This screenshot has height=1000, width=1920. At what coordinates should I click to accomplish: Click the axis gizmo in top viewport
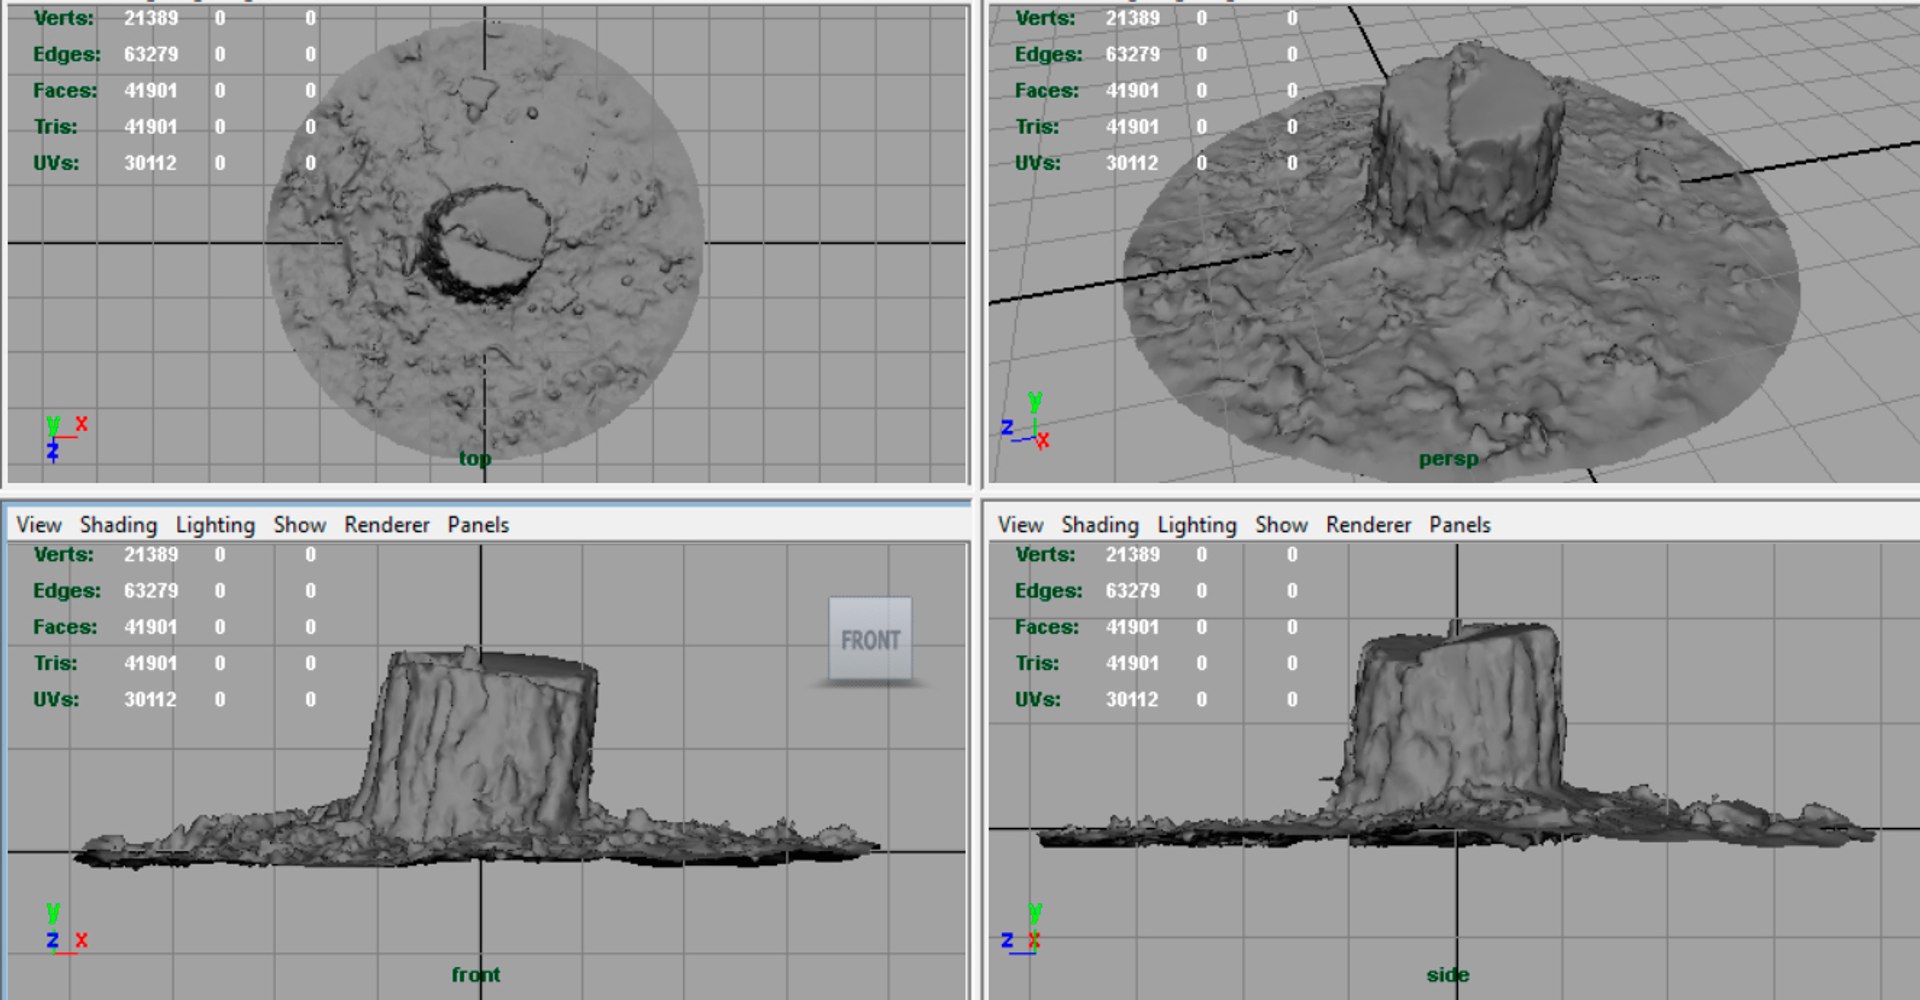coord(66,437)
